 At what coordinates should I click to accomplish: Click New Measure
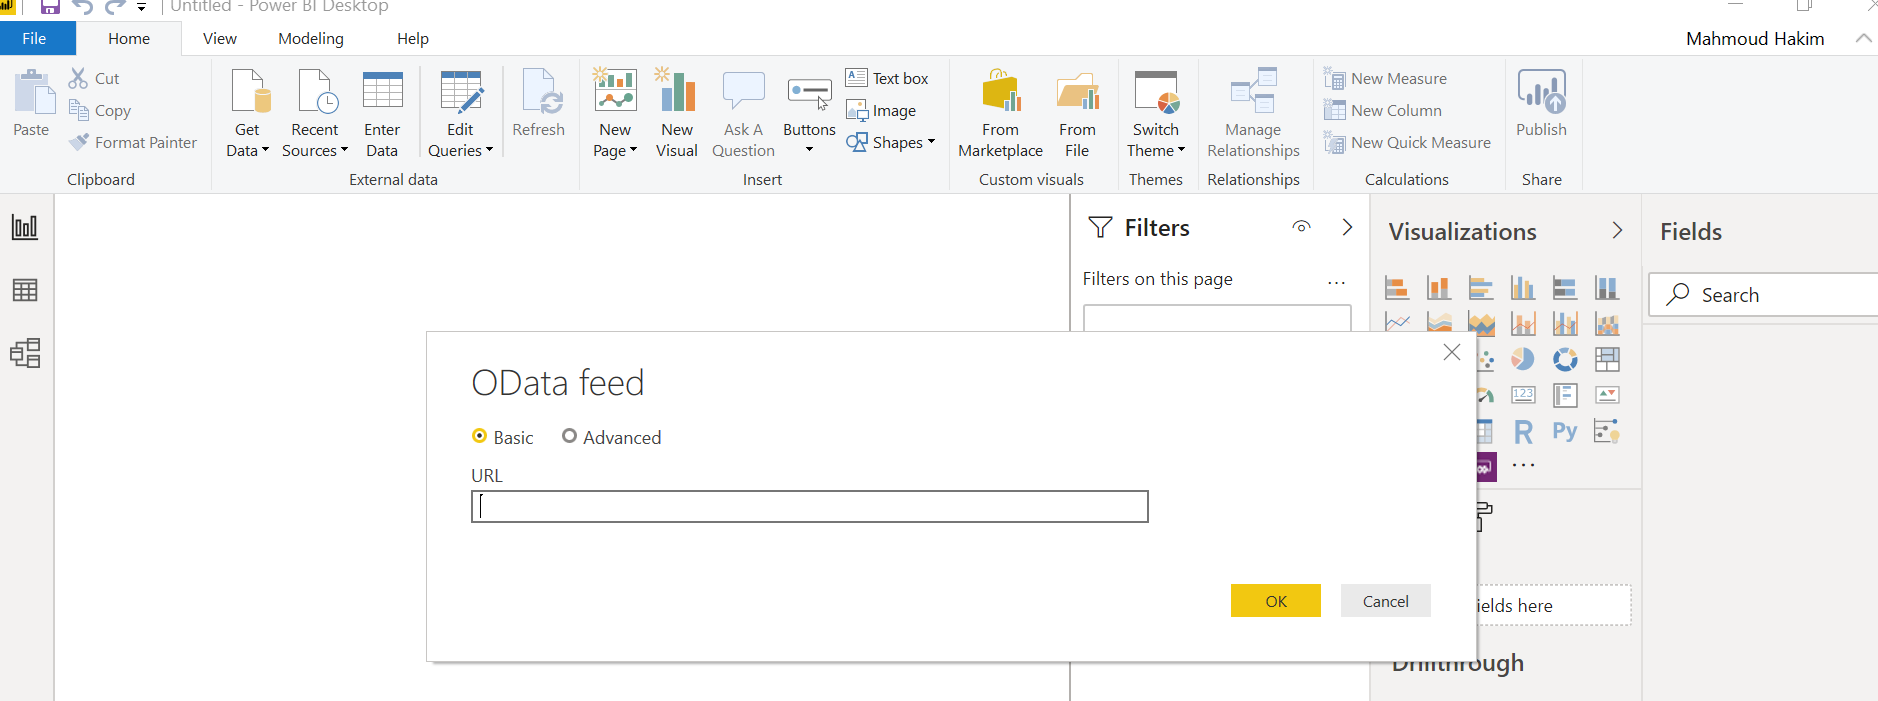1386,78
